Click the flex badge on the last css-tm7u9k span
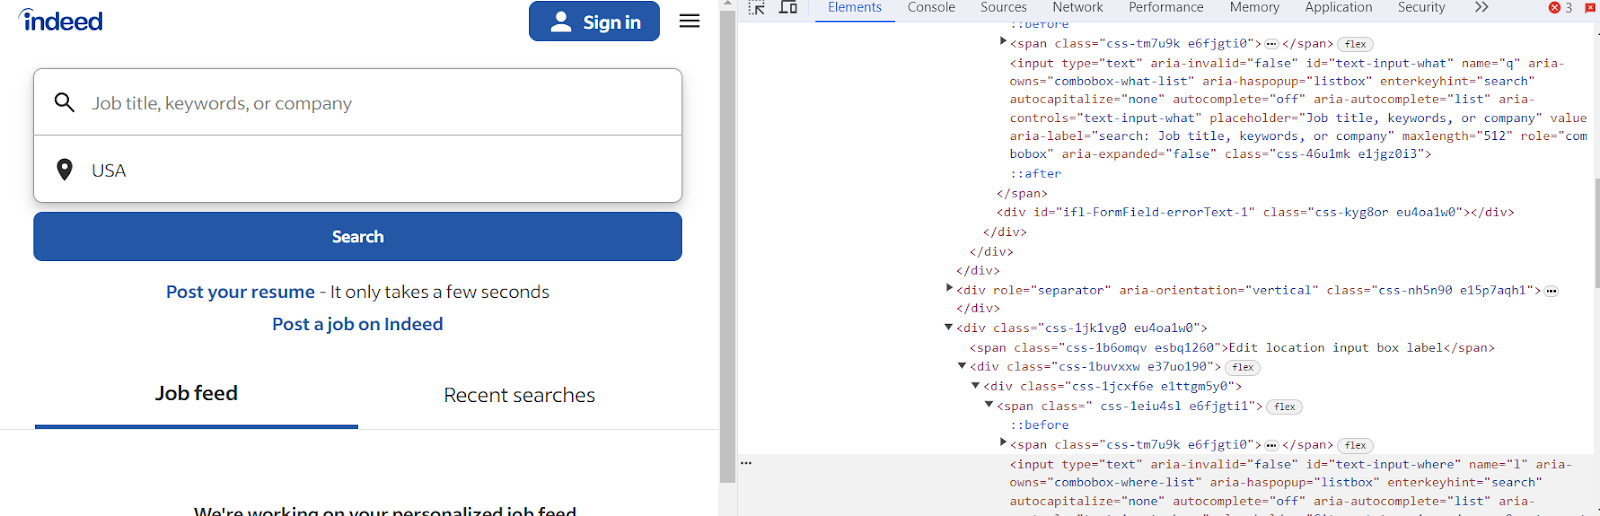 pyautogui.click(x=1355, y=445)
